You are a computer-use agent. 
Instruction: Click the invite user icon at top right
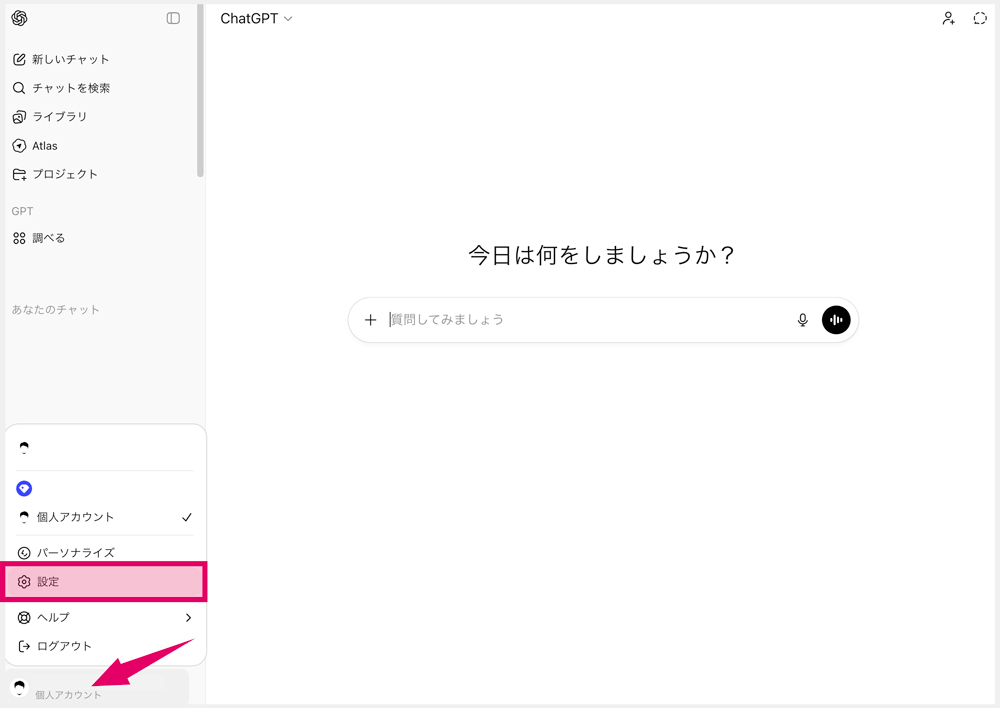coord(948,18)
